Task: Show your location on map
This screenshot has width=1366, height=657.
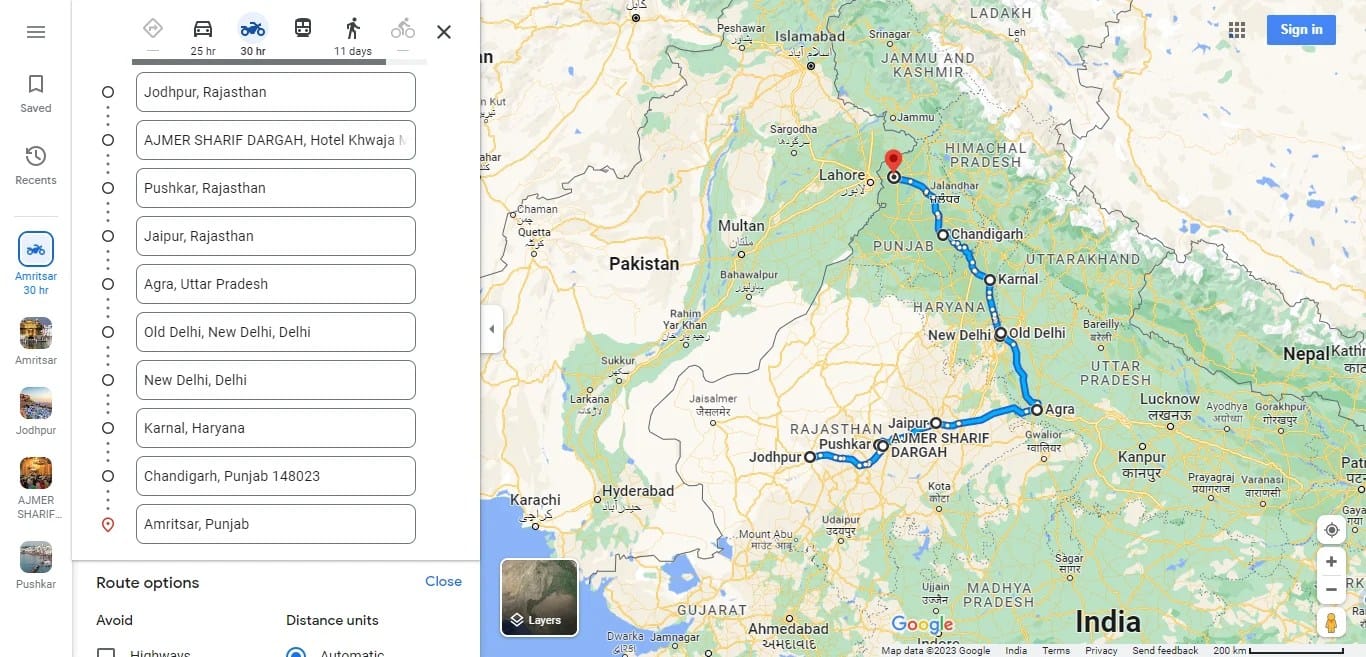Action: coord(1331,530)
